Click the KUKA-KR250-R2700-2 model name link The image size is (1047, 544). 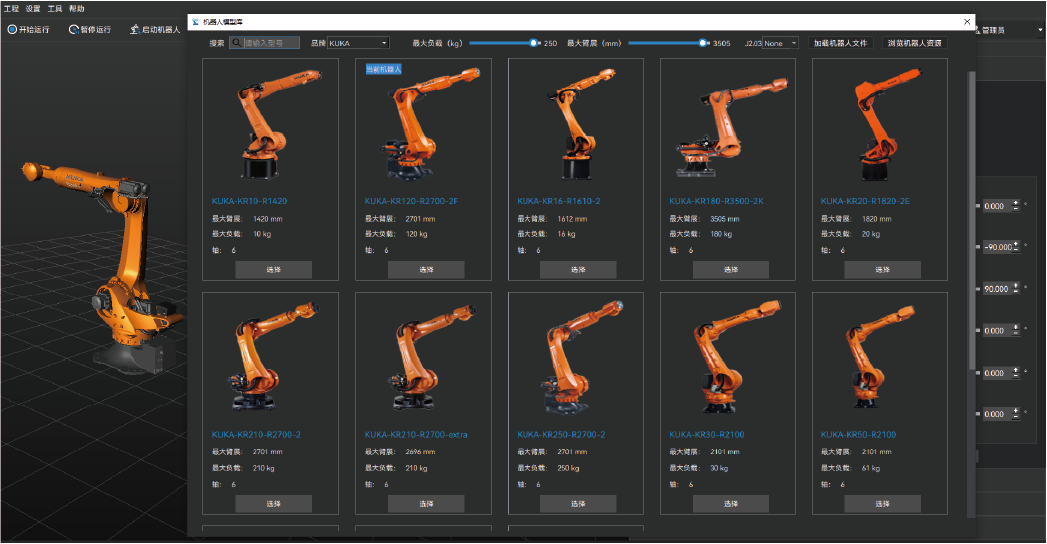[x=561, y=435]
